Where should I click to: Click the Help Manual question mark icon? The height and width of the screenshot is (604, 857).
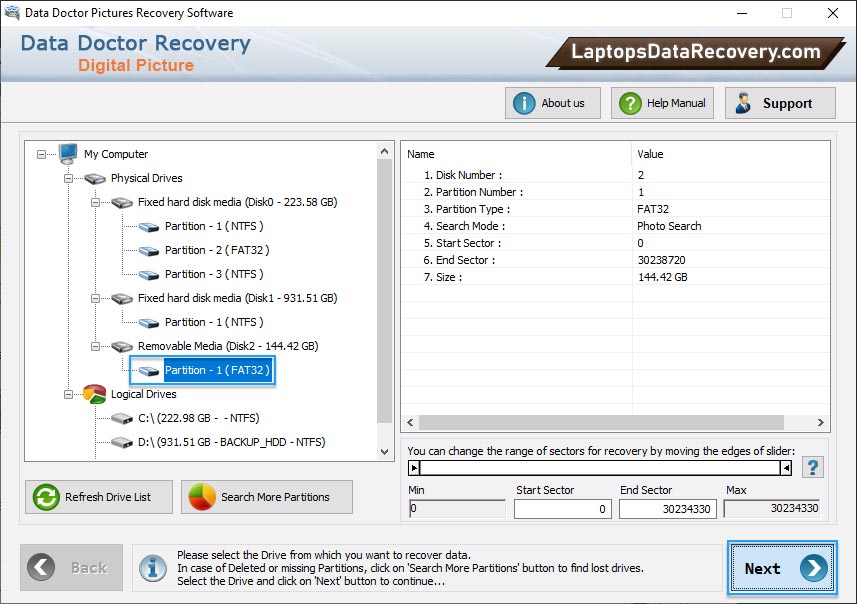pos(630,103)
